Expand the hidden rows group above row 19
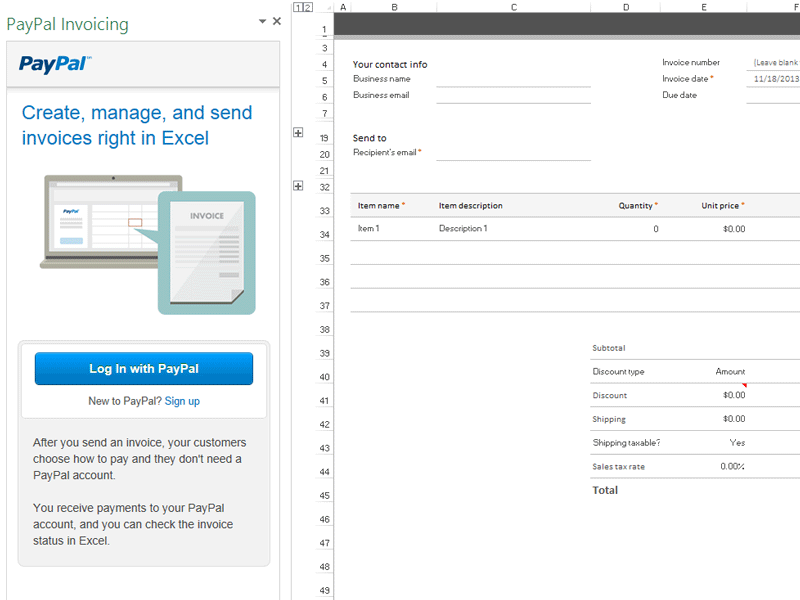 (x=298, y=133)
